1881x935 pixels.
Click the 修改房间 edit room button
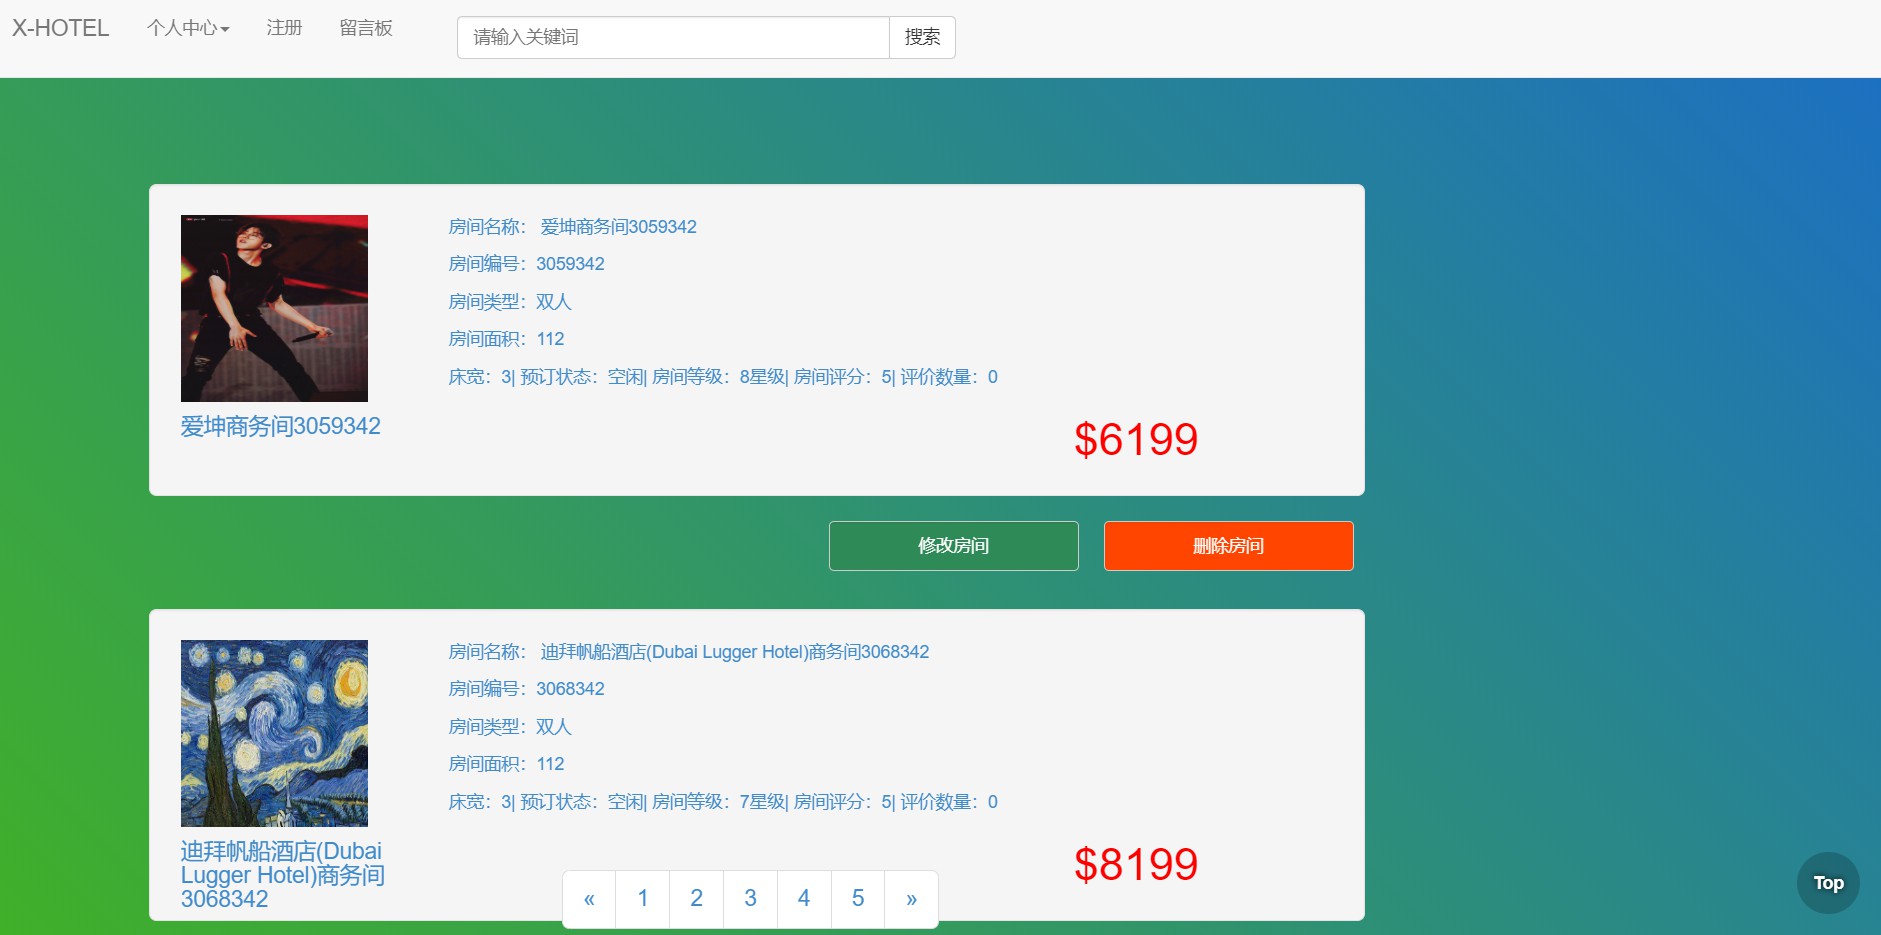[x=953, y=546]
